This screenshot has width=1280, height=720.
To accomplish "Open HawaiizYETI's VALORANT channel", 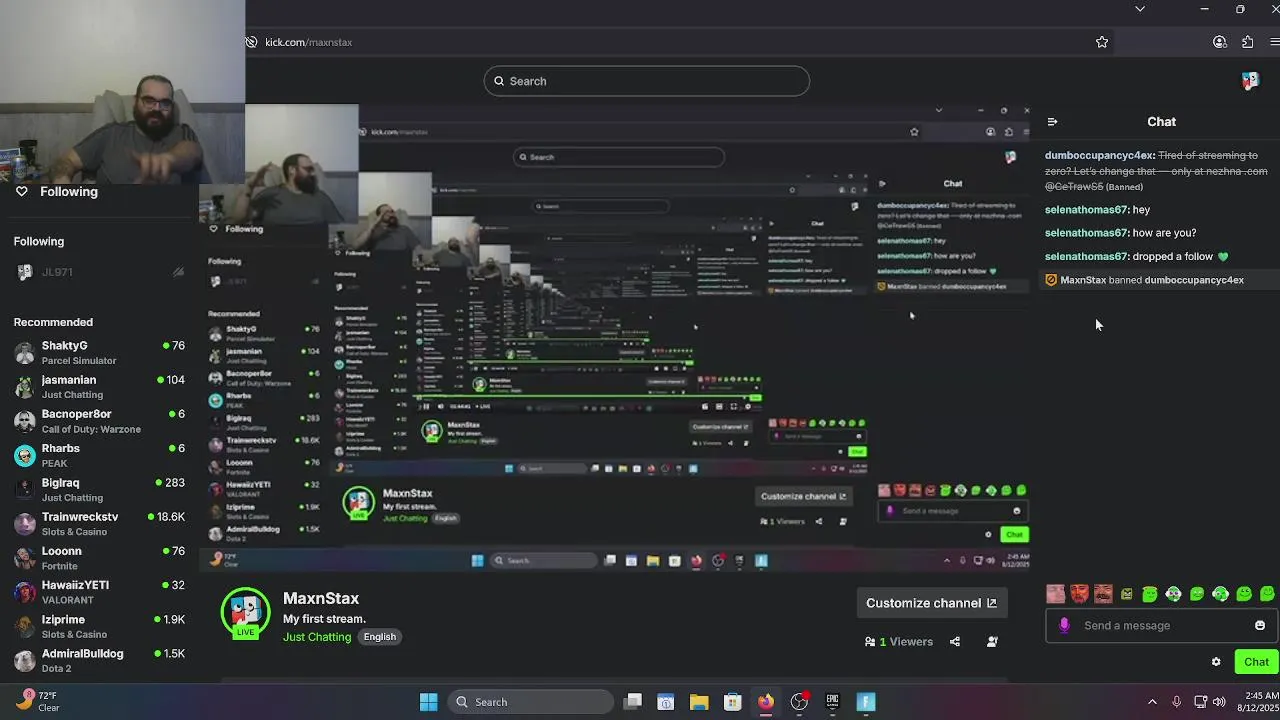I will click(x=100, y=592).
